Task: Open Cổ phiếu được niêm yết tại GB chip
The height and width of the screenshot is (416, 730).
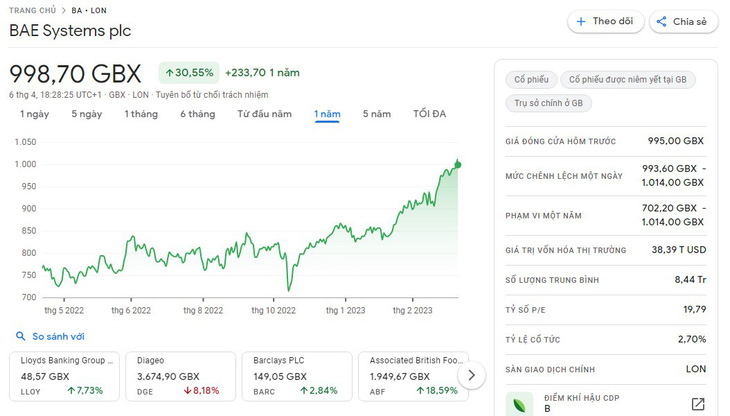Action: click(x=628, y=80)
